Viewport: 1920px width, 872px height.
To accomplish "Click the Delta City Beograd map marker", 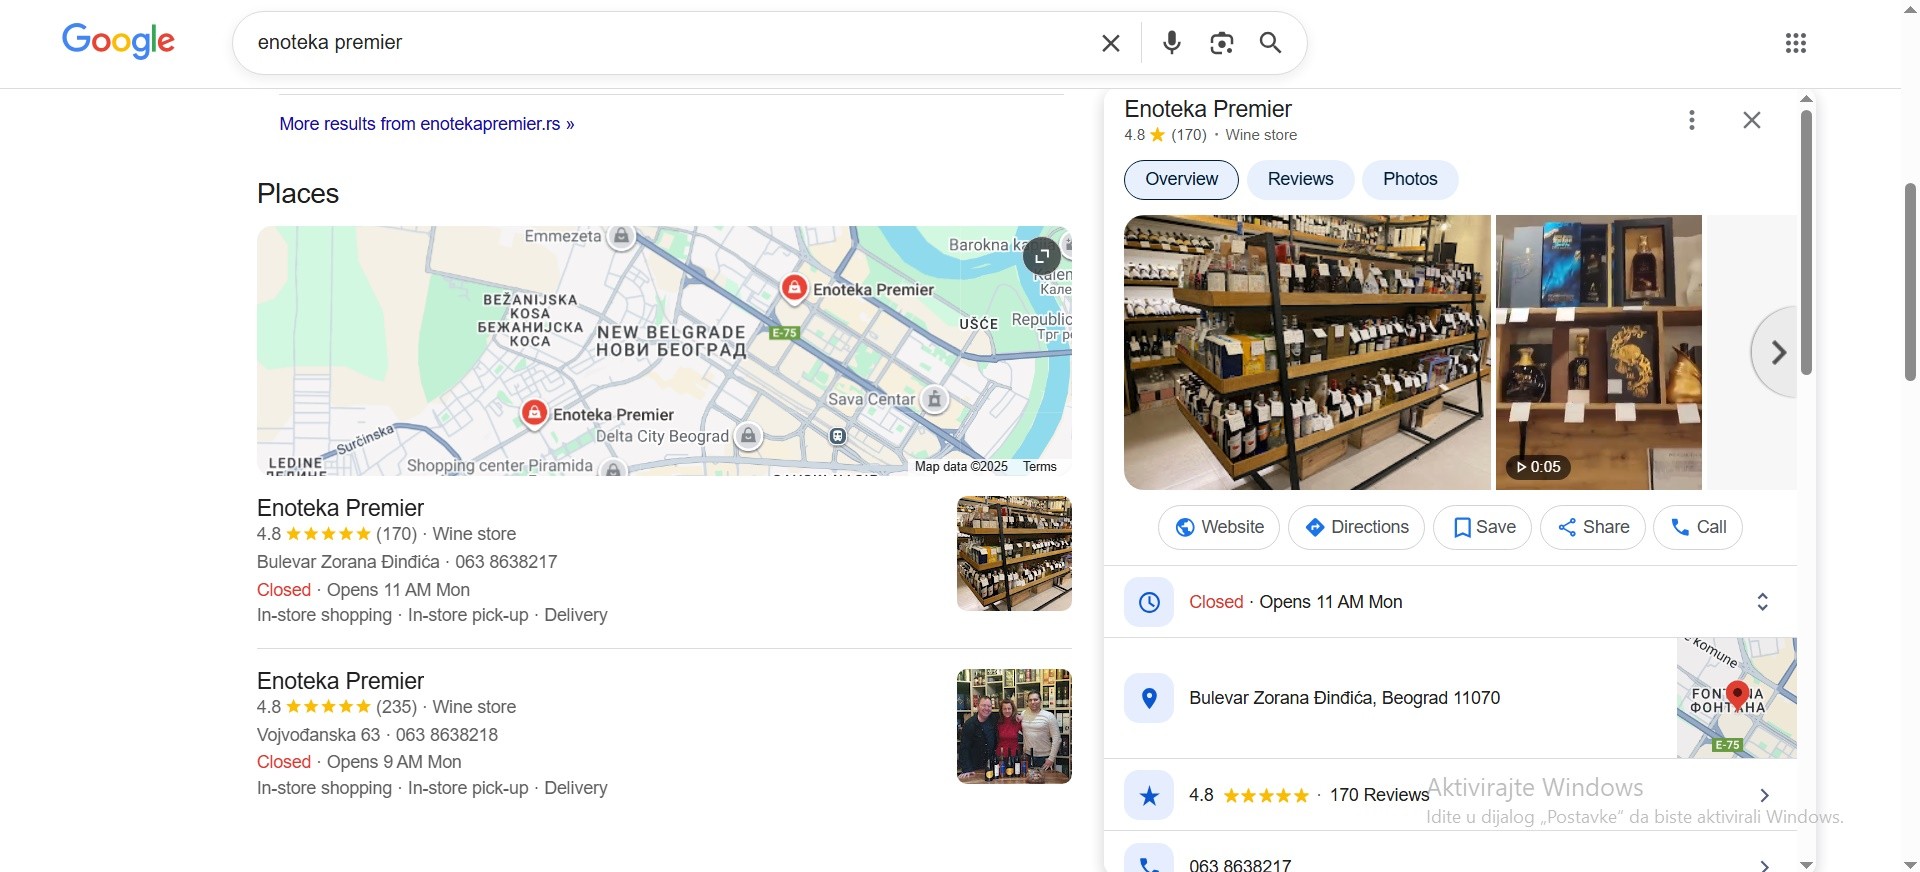I will pos(748,436).
